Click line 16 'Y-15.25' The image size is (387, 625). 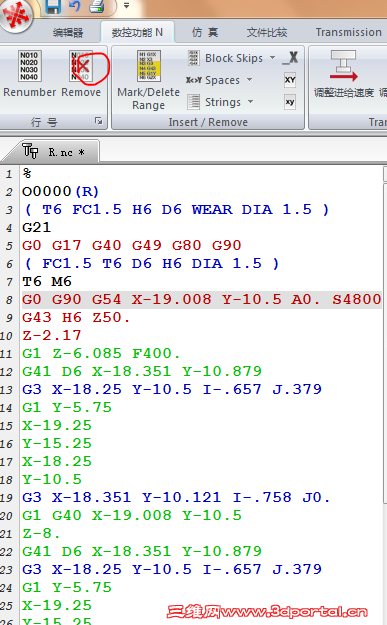coord(57,443)
